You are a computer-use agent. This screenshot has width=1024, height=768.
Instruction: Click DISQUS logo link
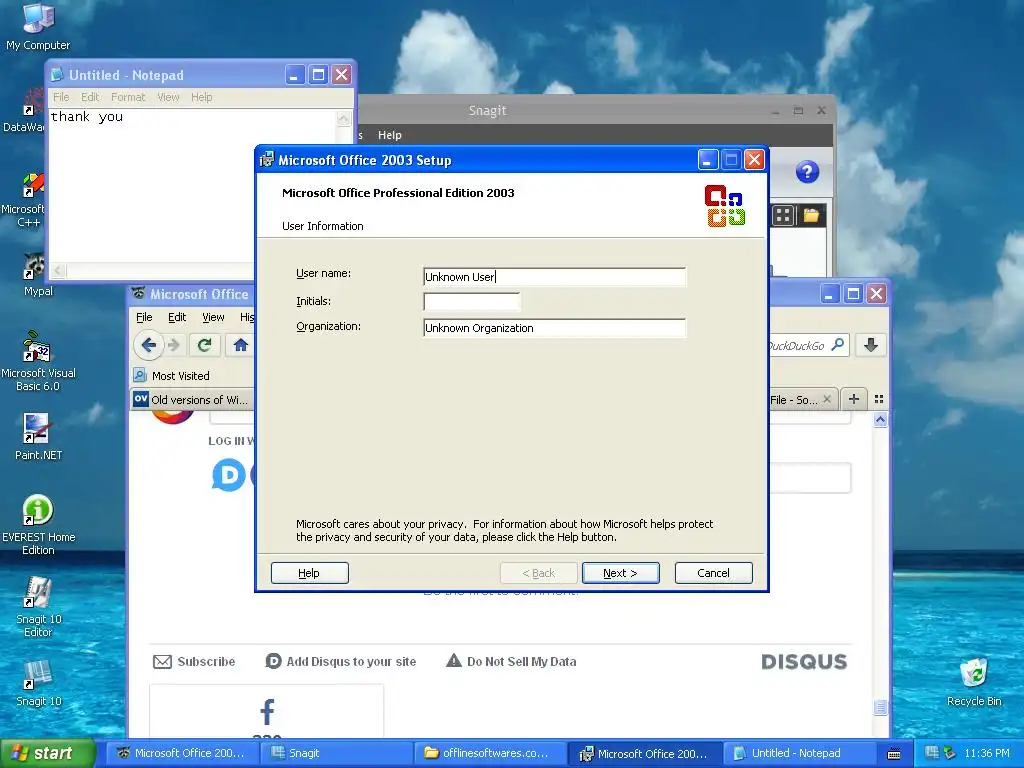click(804, 662)
